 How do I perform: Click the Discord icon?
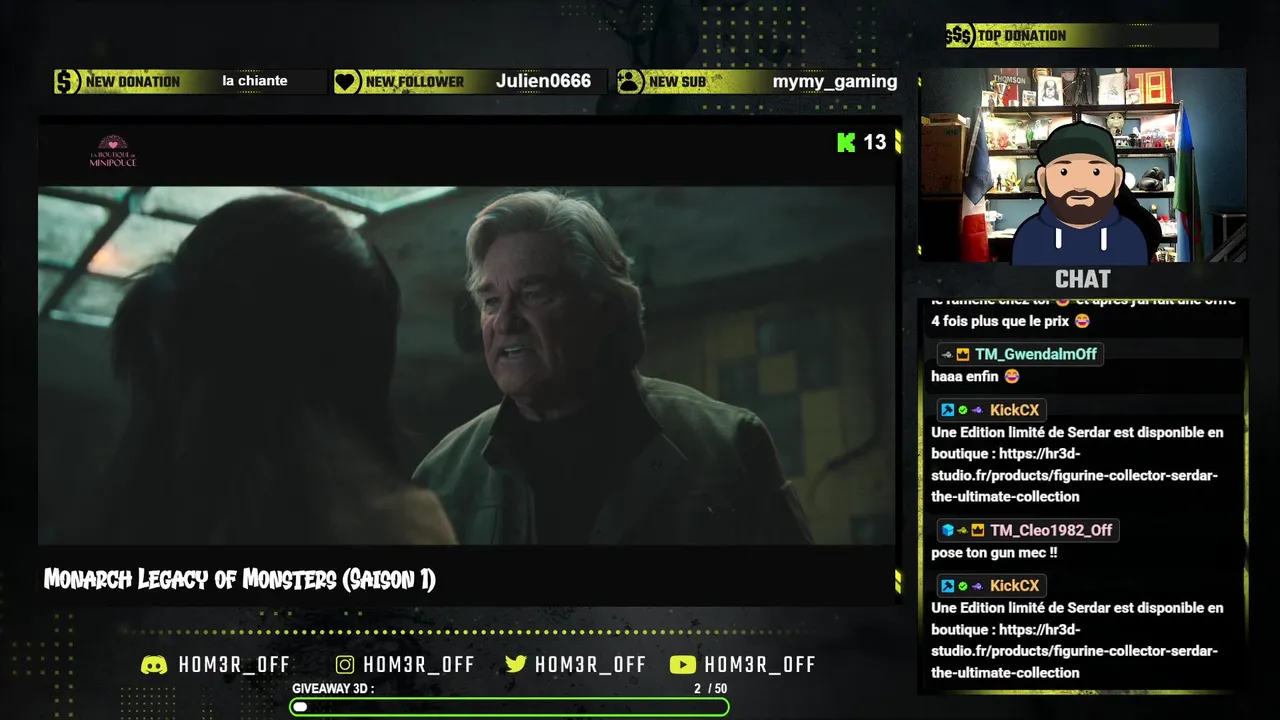click(154, 665)
